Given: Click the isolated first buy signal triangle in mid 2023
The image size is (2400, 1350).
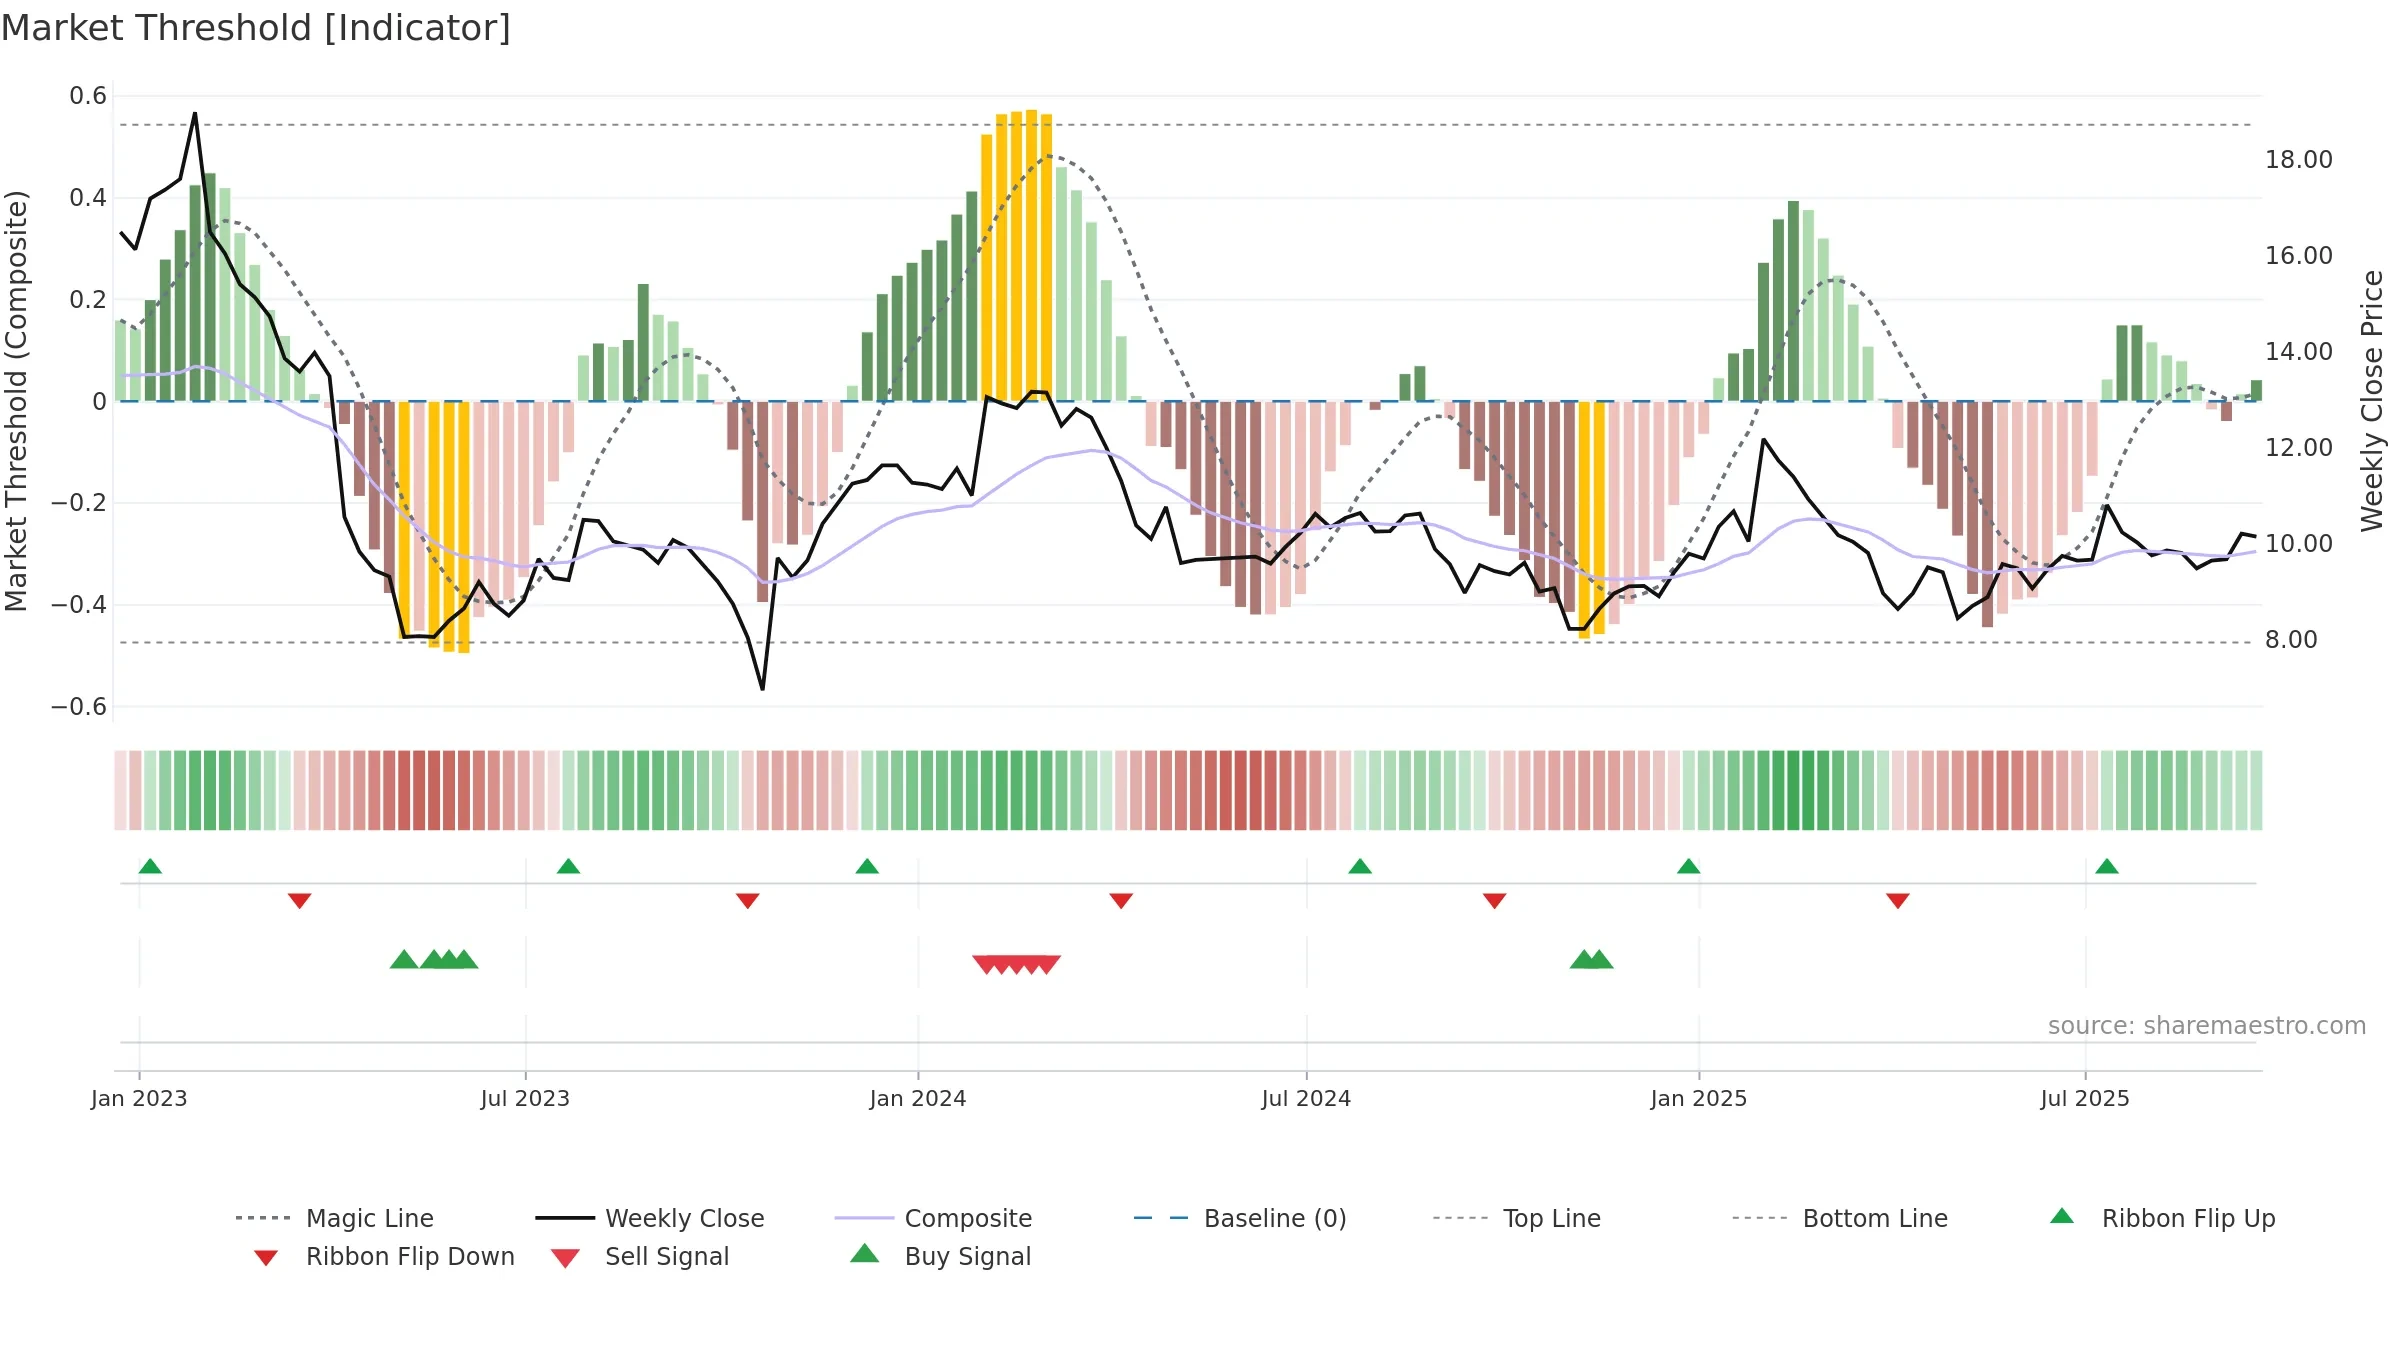Looking at the screenshot, I should click(x=404, y=959).
